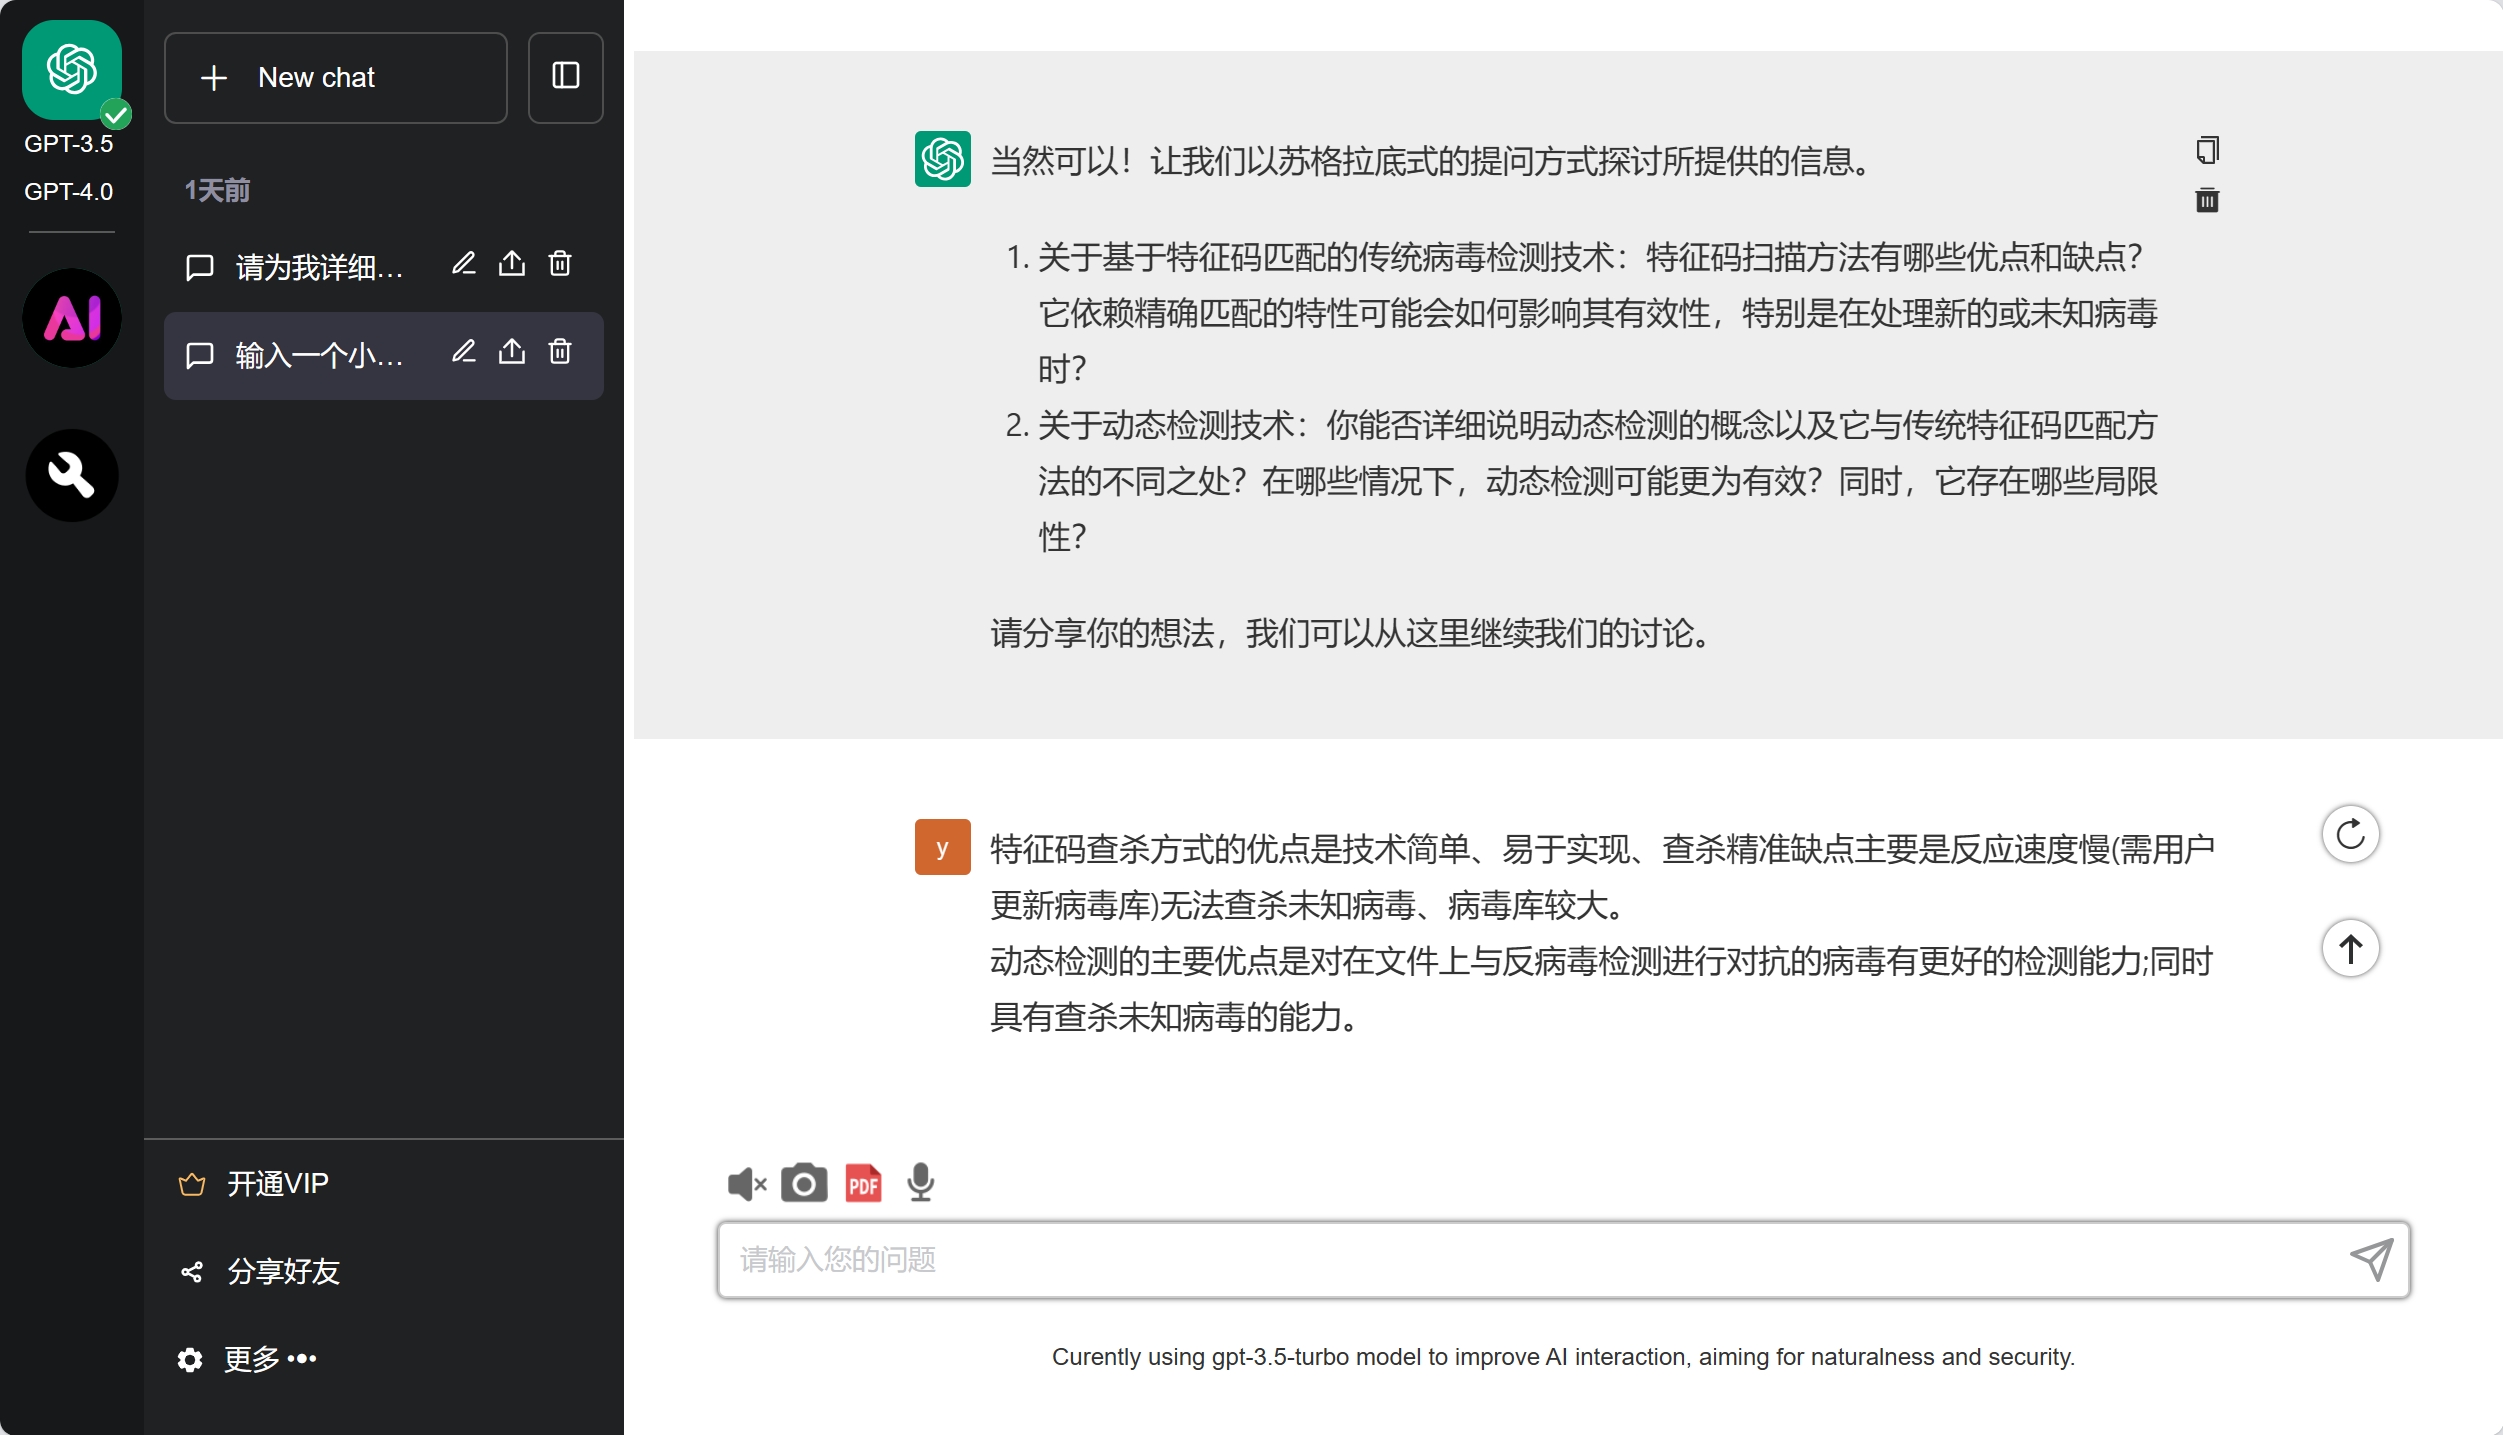Share the 请为我详细… chat via export icon
The height and width of the screenshot is (1435, 2503).
pos(512,264)
